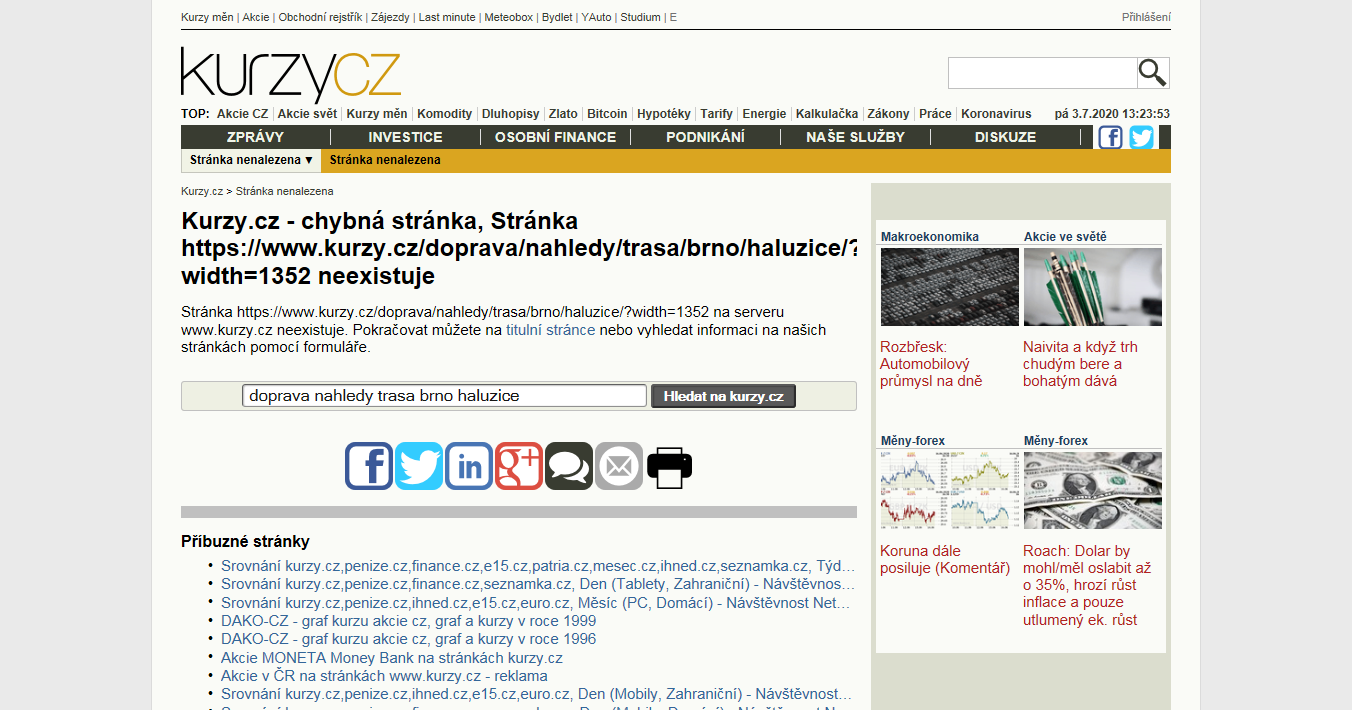Open TOP link 'Akcie CZ'
This screenshot has width=1352, height=710.
(x=242, y=114)
